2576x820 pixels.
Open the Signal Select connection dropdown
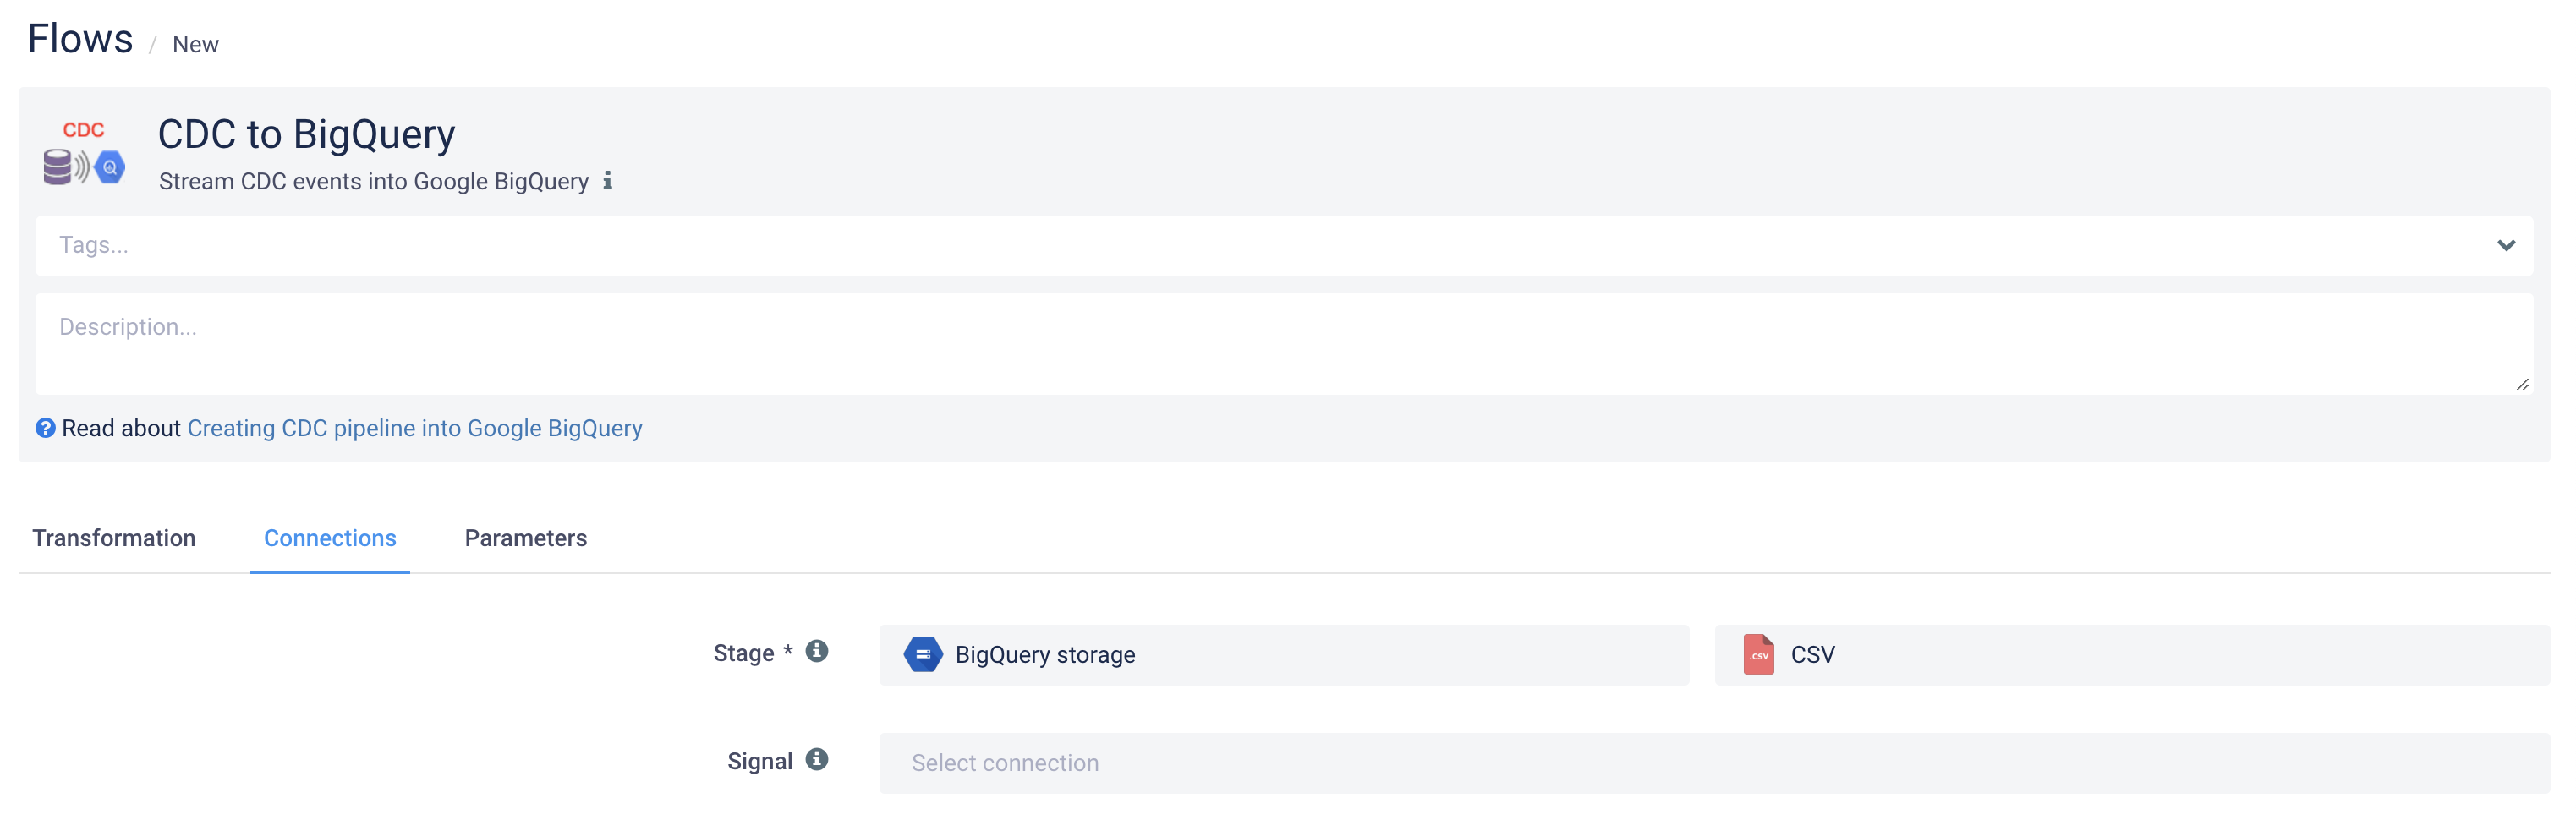pos(1714,763)
